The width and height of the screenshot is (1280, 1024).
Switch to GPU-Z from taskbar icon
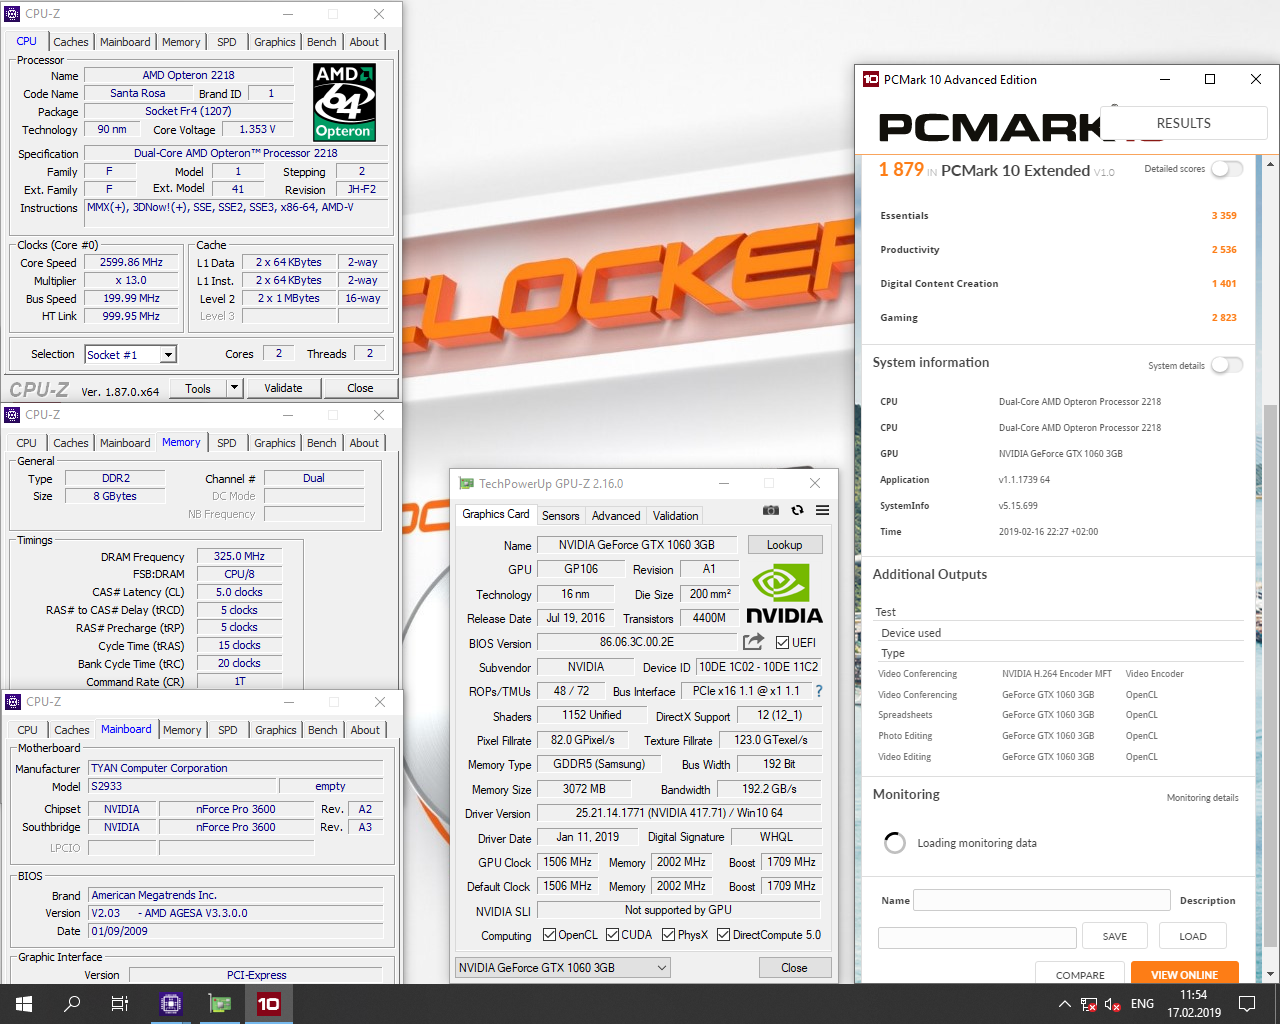point(220,1004)
